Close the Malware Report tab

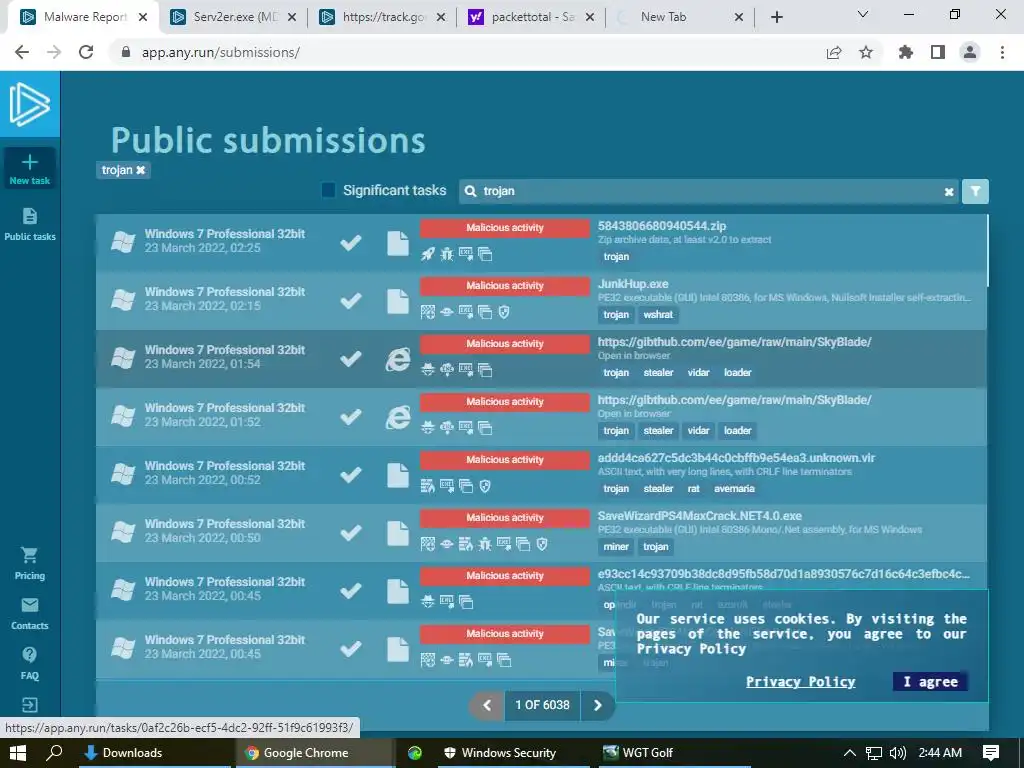[x=143, y=18]
